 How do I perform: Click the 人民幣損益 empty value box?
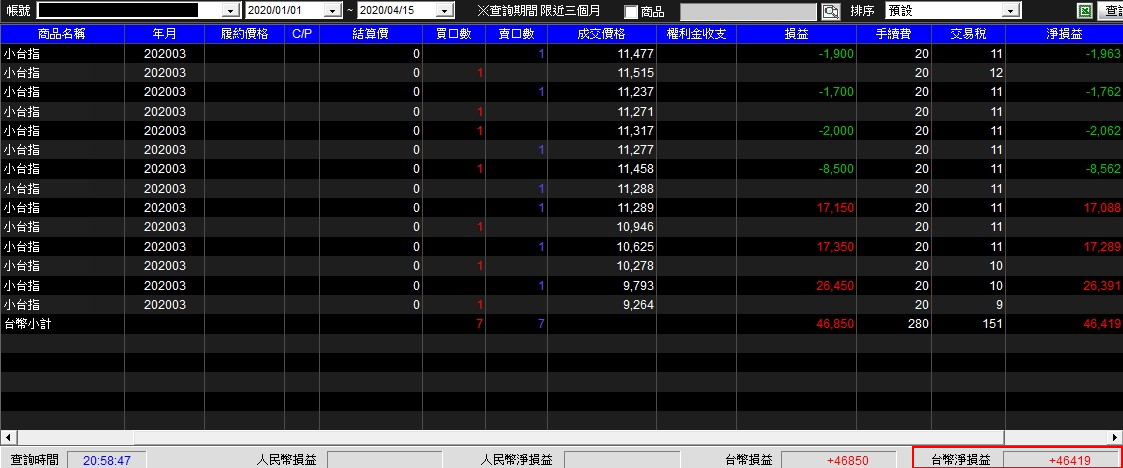click(x=385, y=460)
